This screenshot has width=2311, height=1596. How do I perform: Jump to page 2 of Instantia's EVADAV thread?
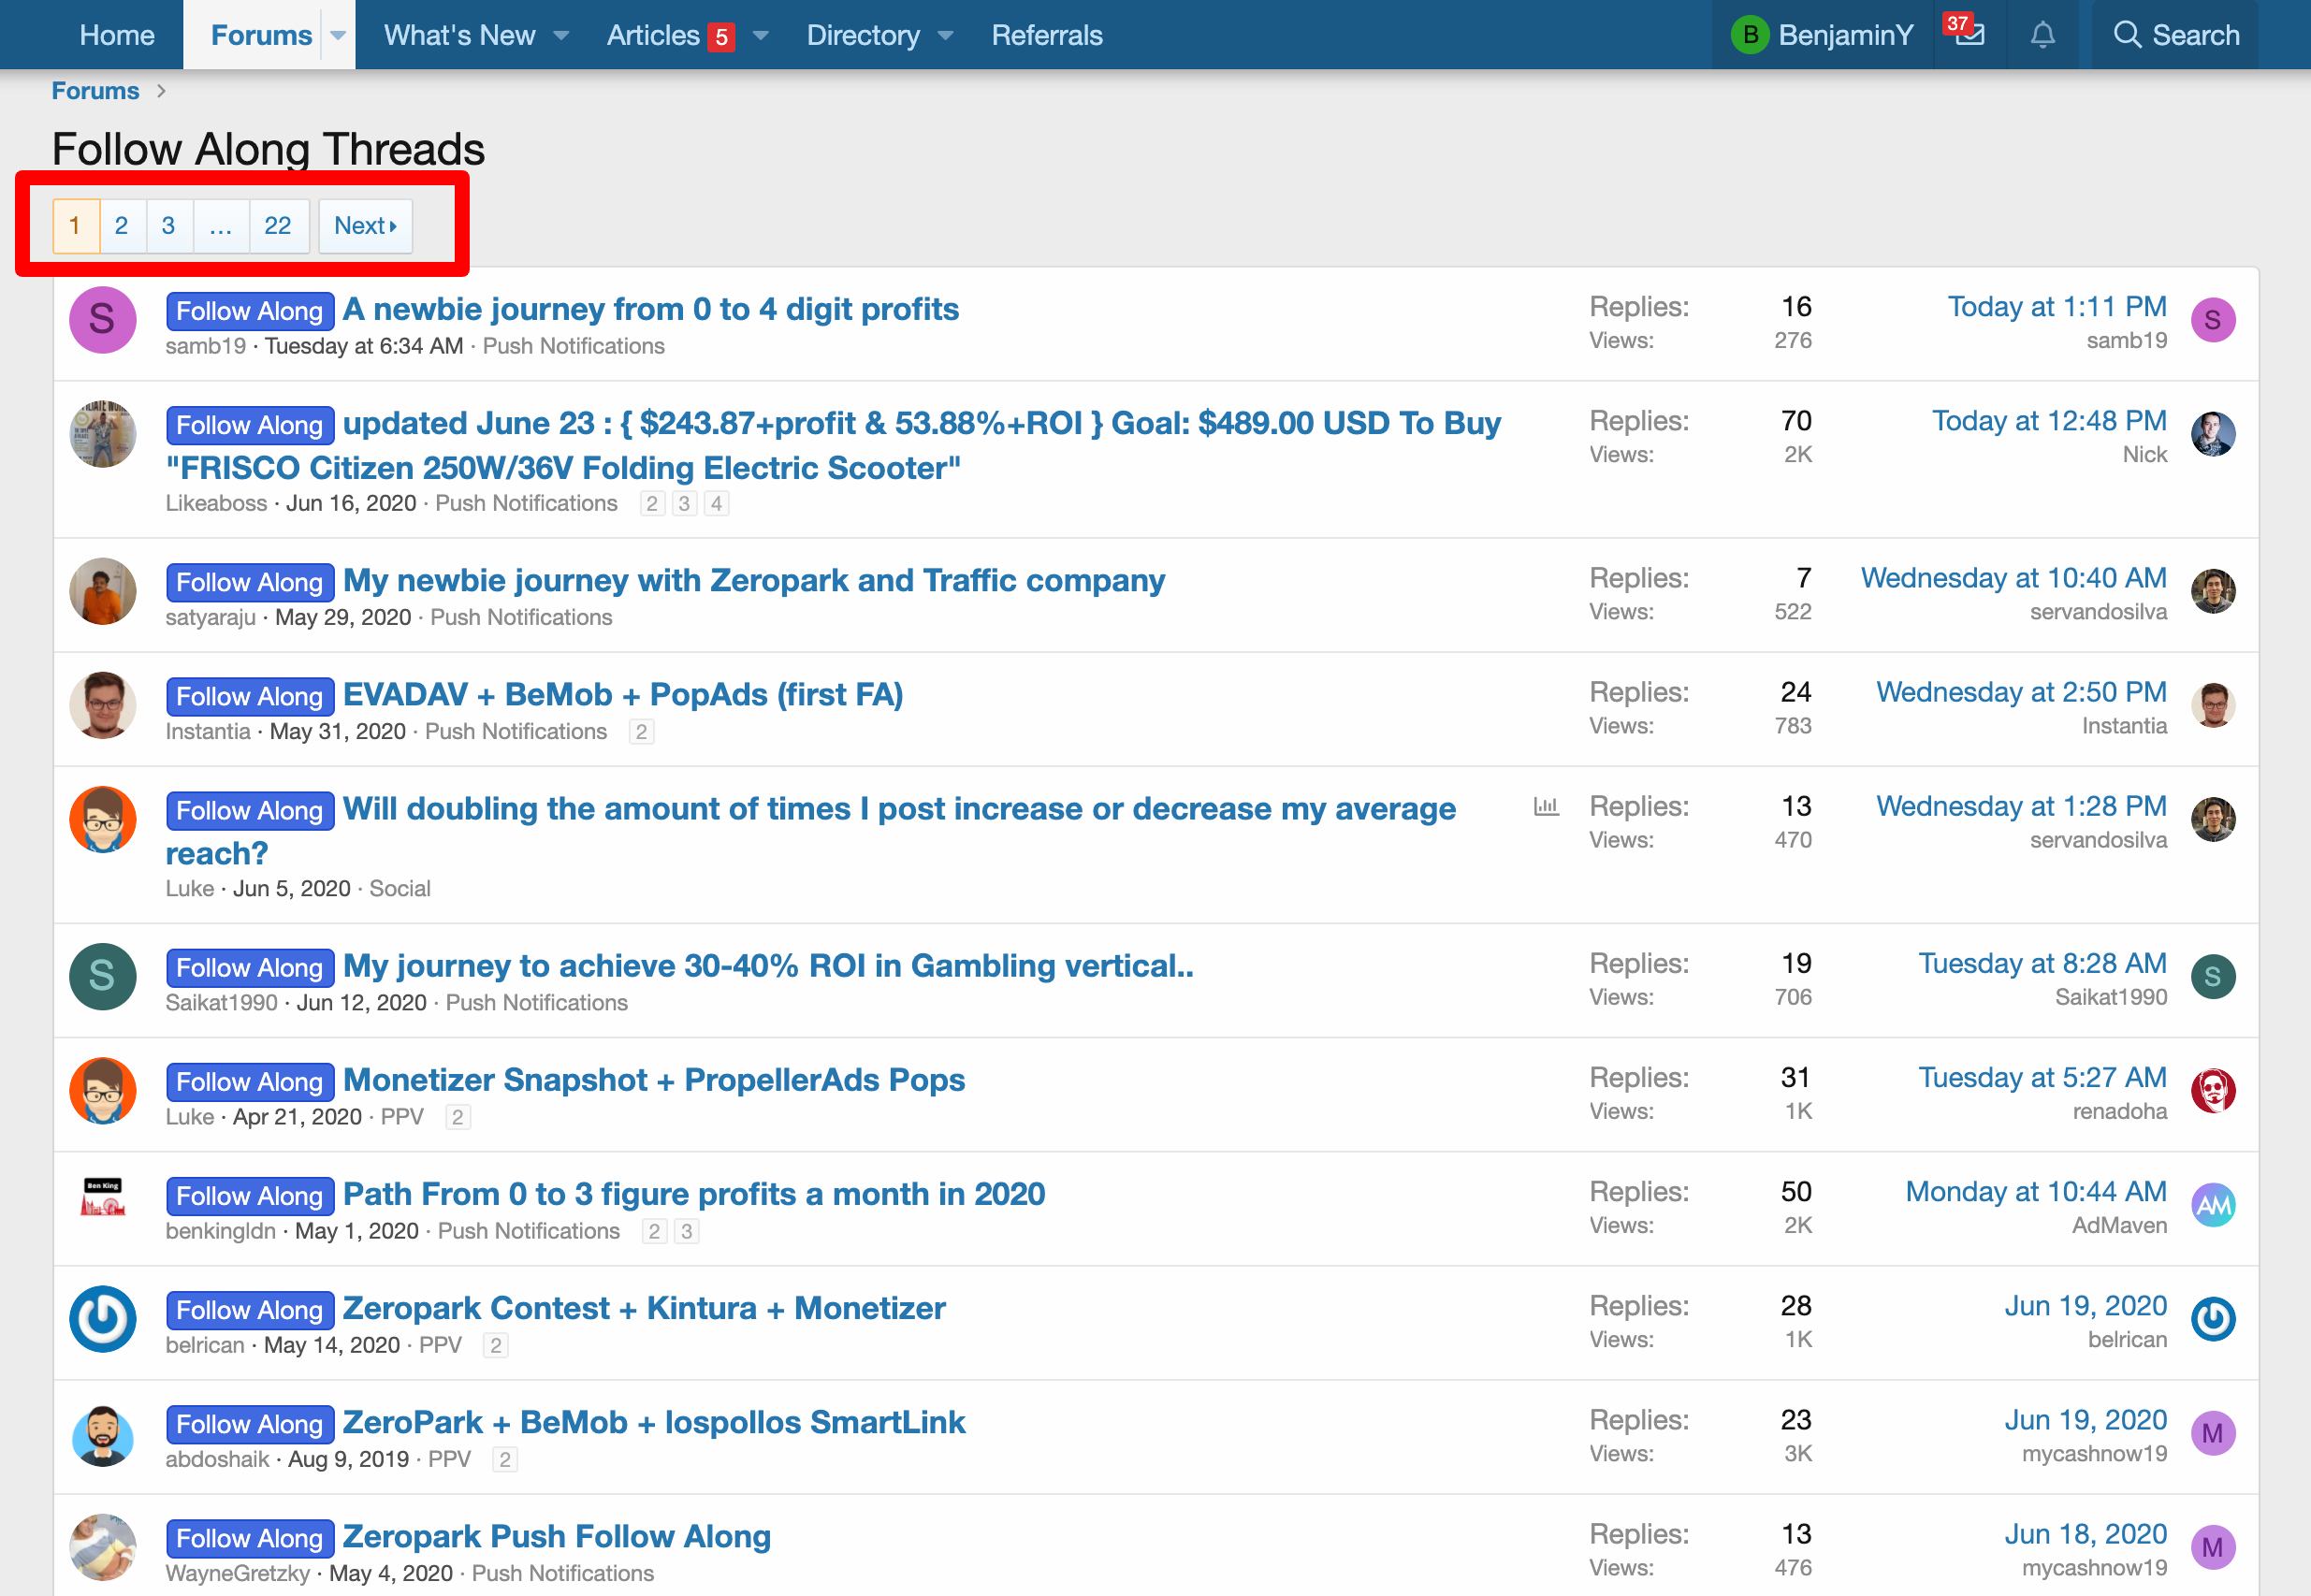pyautogui.click(x=641, y=732)
